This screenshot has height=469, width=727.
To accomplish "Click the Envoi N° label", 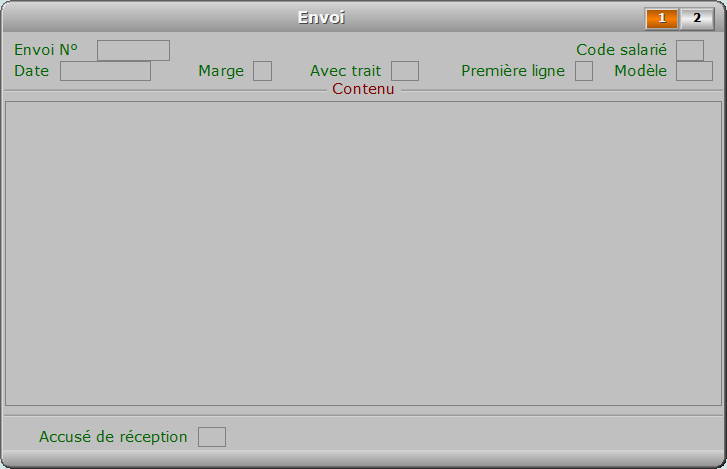I will (46, 50).
